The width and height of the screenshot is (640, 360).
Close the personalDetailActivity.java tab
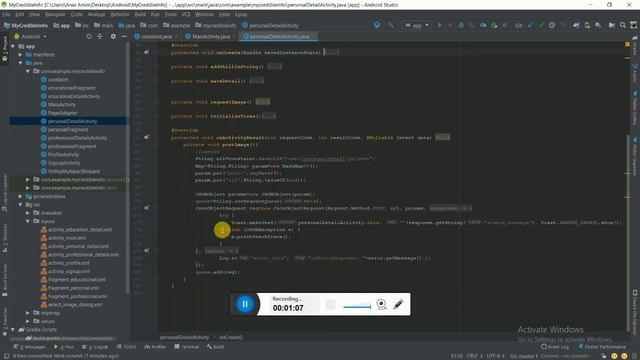coord(313,36)
